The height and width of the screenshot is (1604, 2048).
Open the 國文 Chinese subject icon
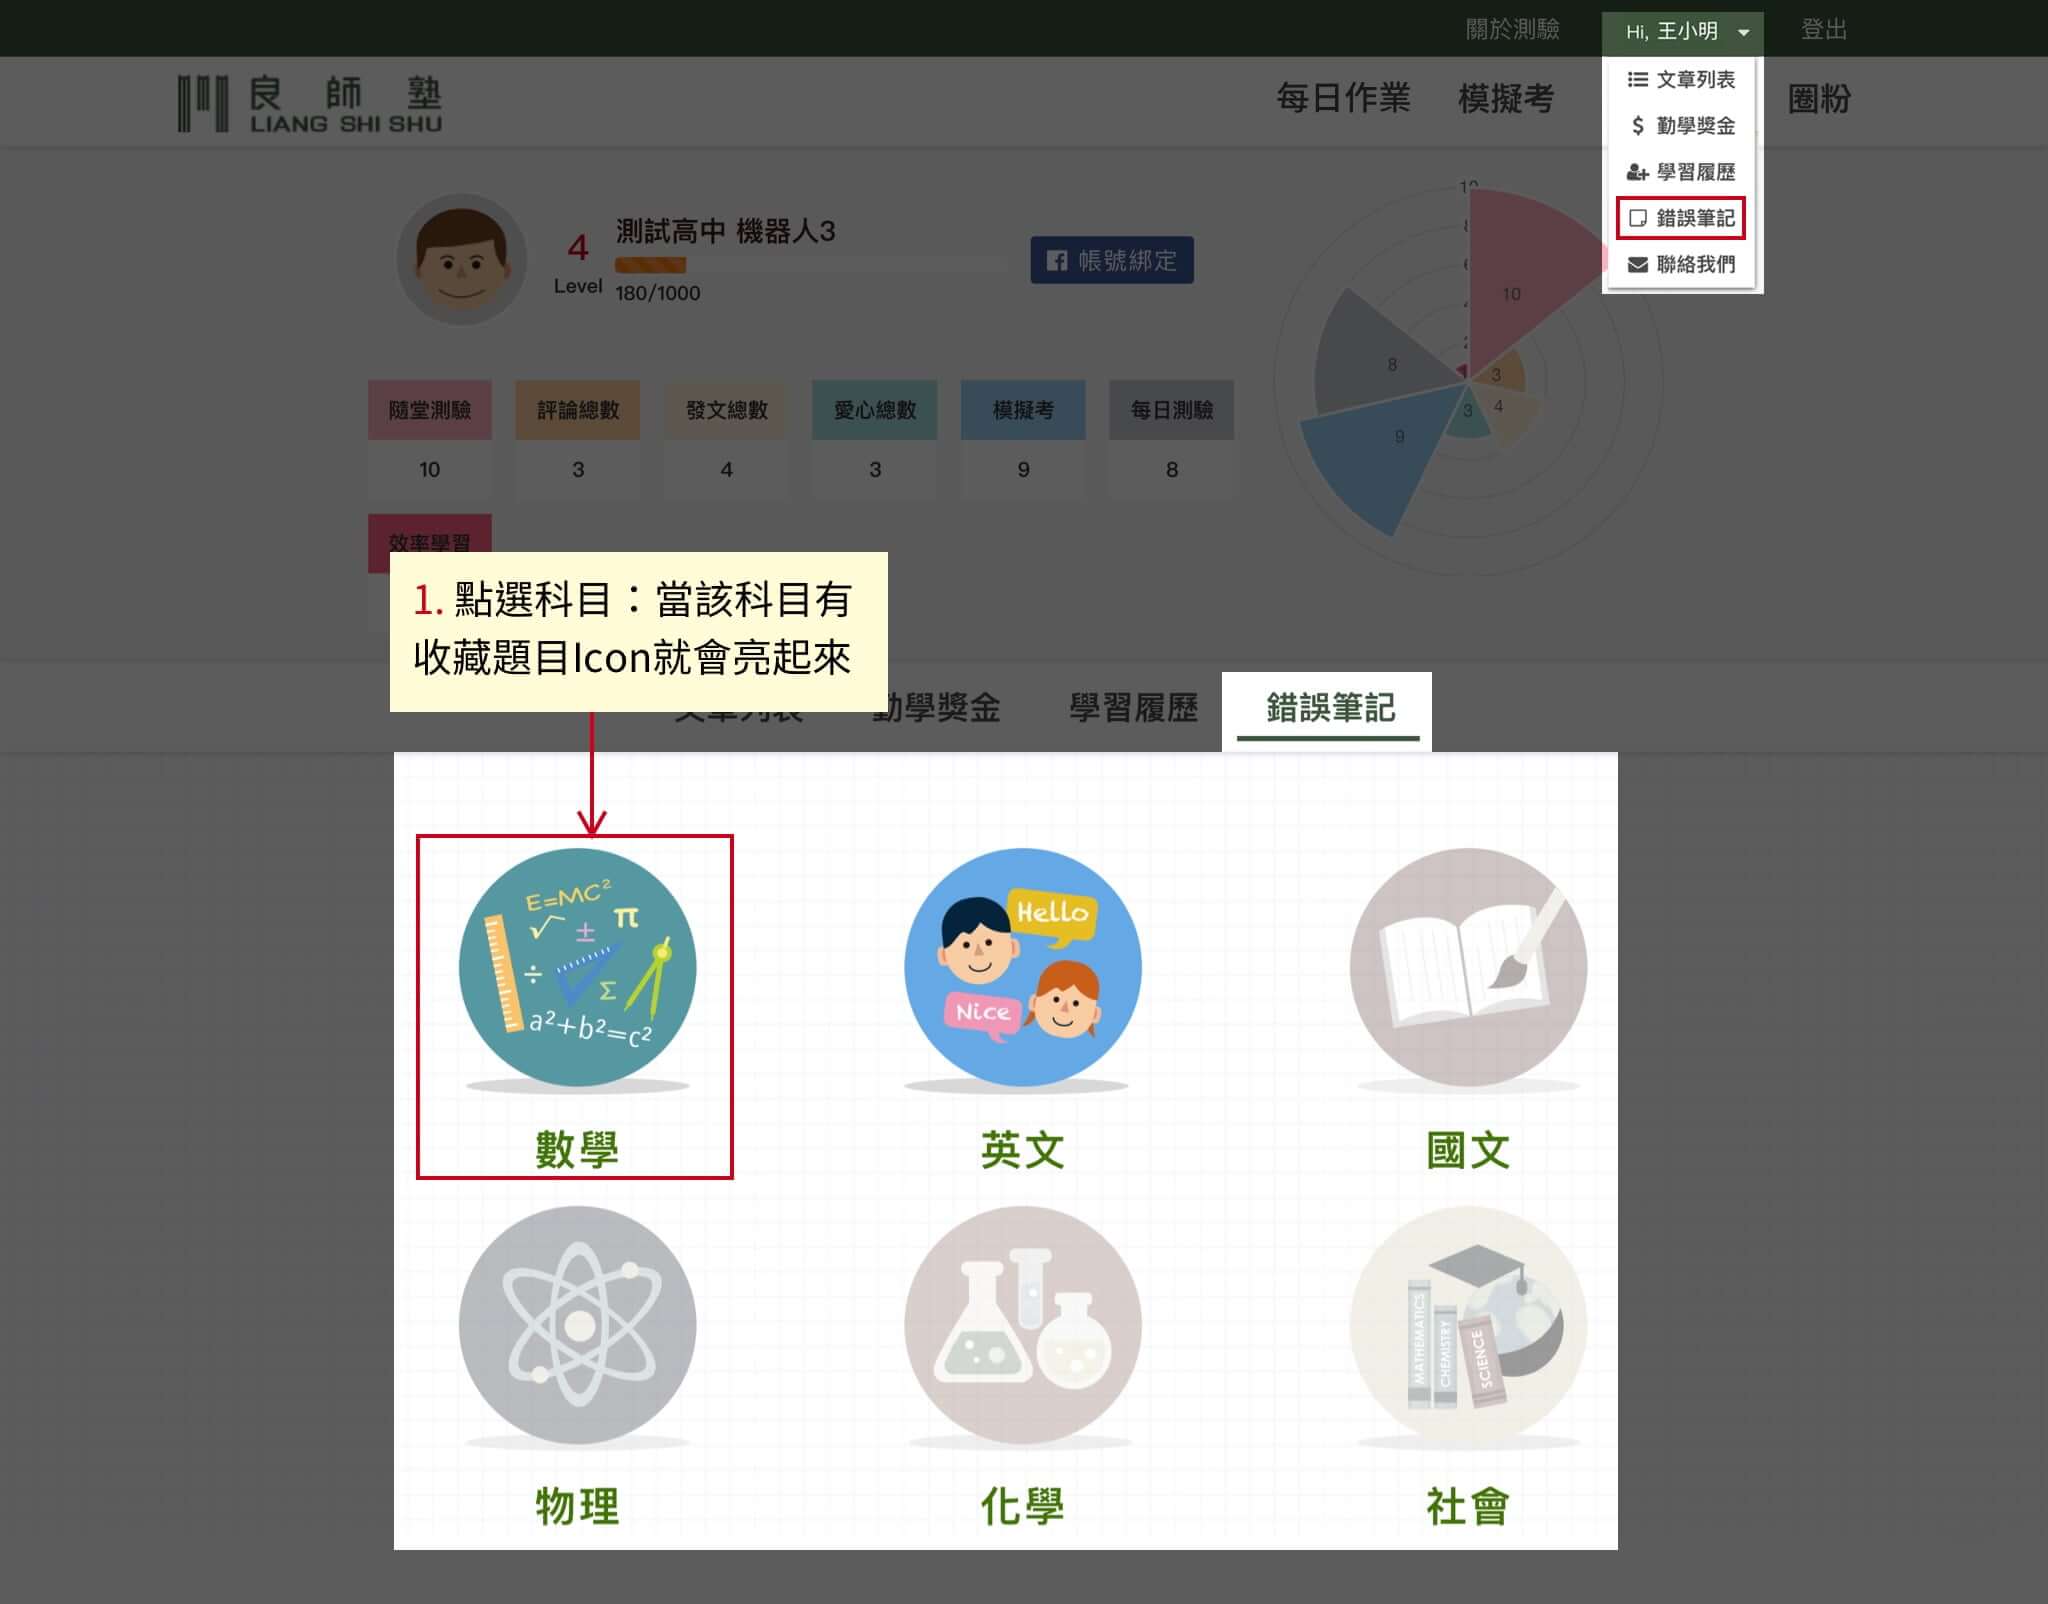(x=1468, y=967)
